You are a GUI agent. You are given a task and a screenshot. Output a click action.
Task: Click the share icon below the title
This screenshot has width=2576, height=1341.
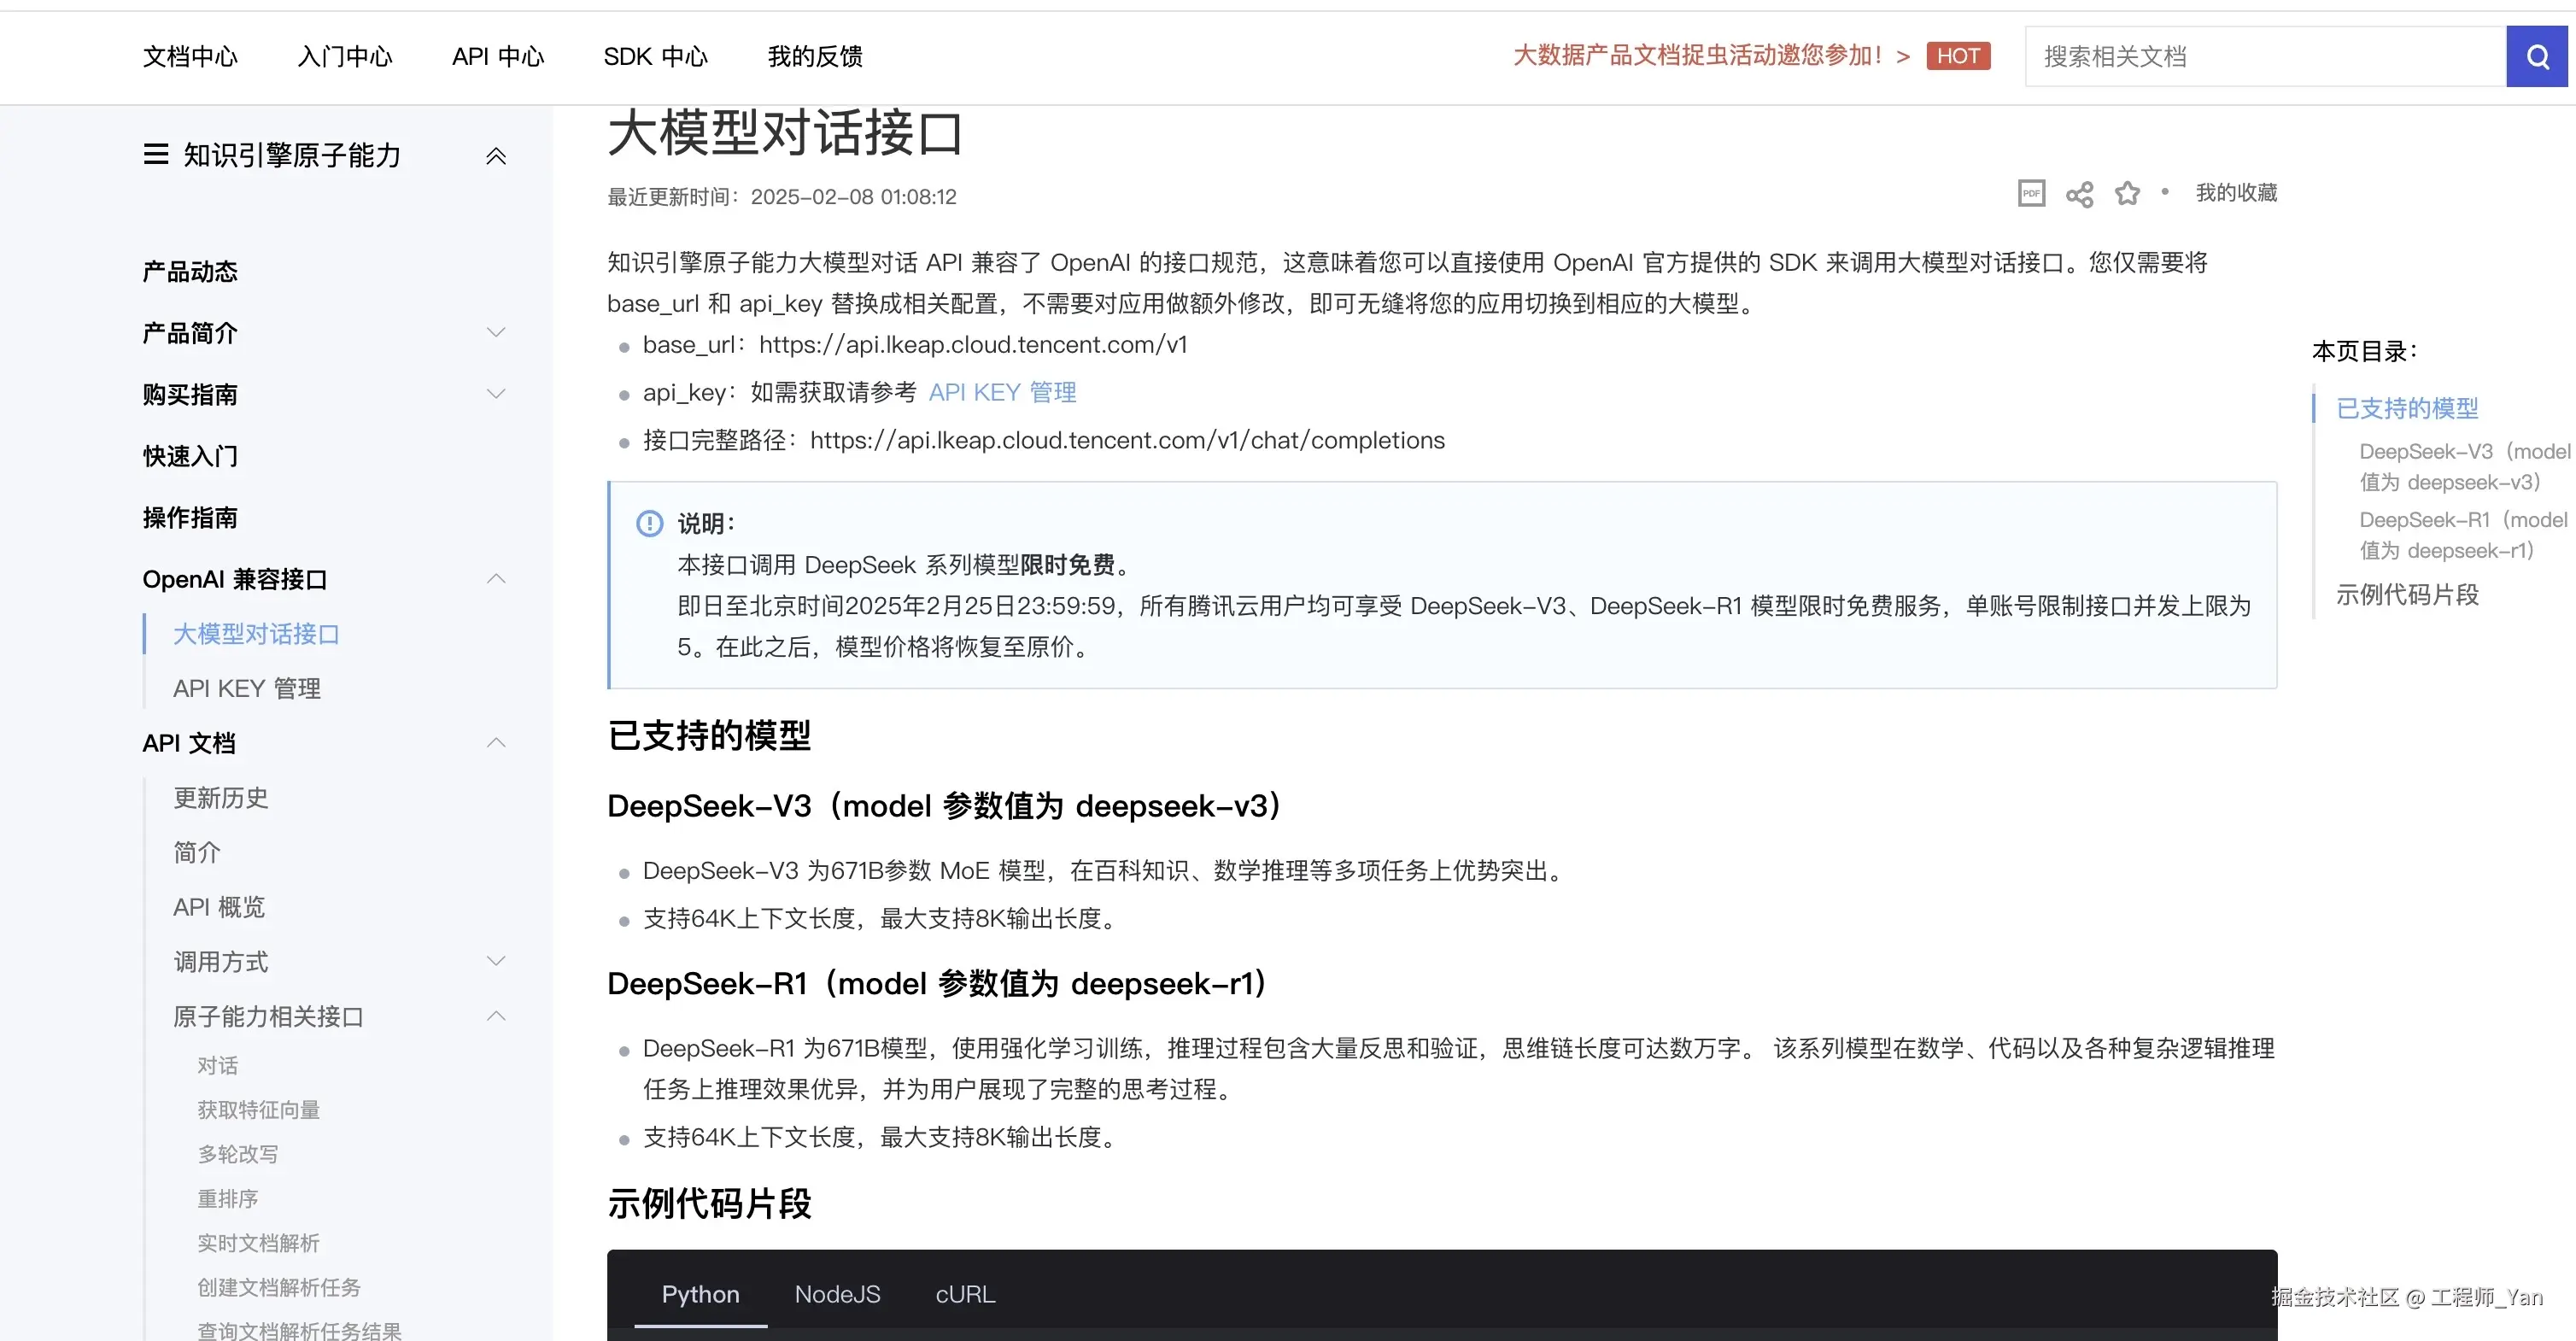pyautogui.click(x=2079, y=194)
